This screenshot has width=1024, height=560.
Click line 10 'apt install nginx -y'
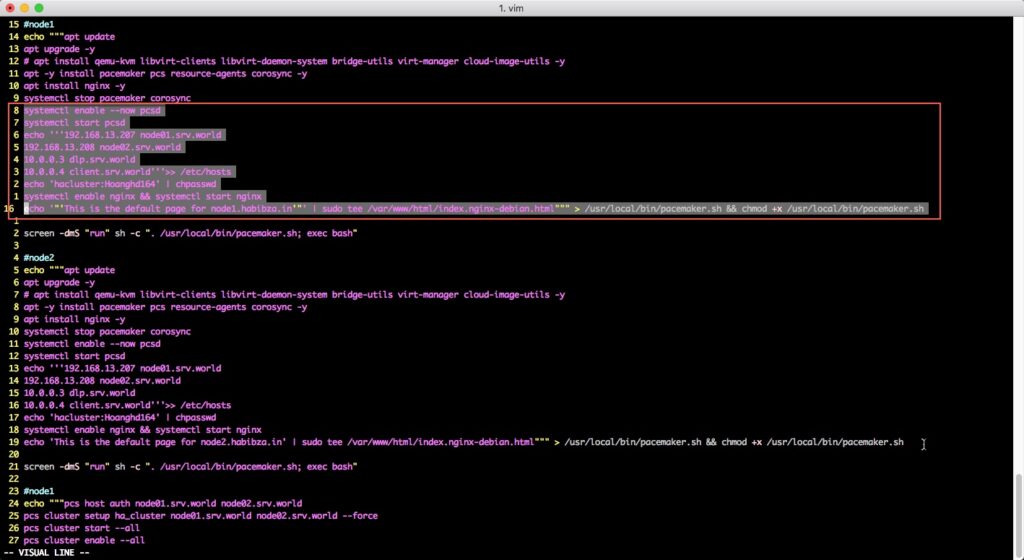(x=74, y=86)
